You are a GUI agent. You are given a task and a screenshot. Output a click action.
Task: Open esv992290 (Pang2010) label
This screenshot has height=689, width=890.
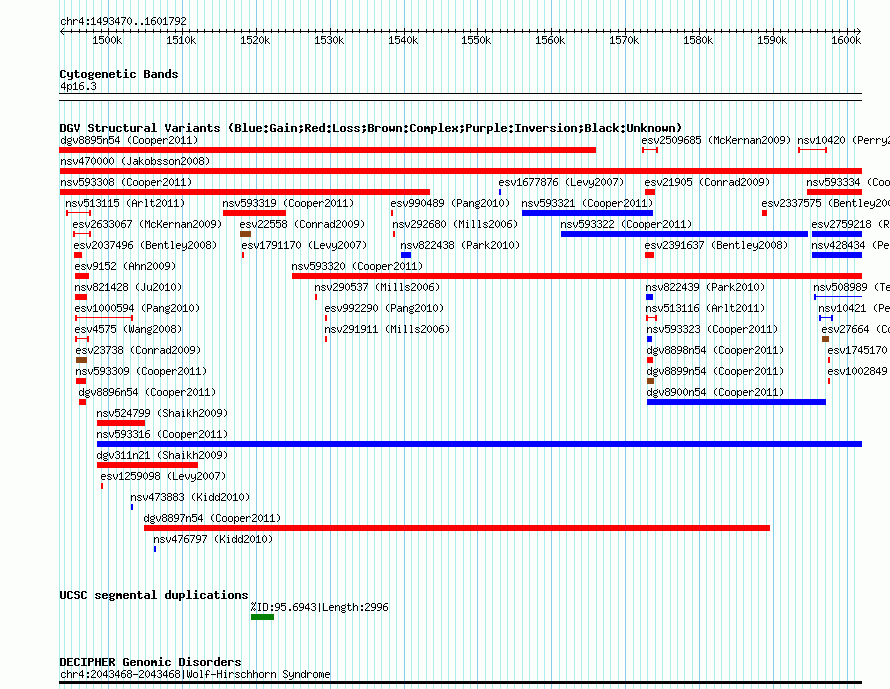point(384,308)
